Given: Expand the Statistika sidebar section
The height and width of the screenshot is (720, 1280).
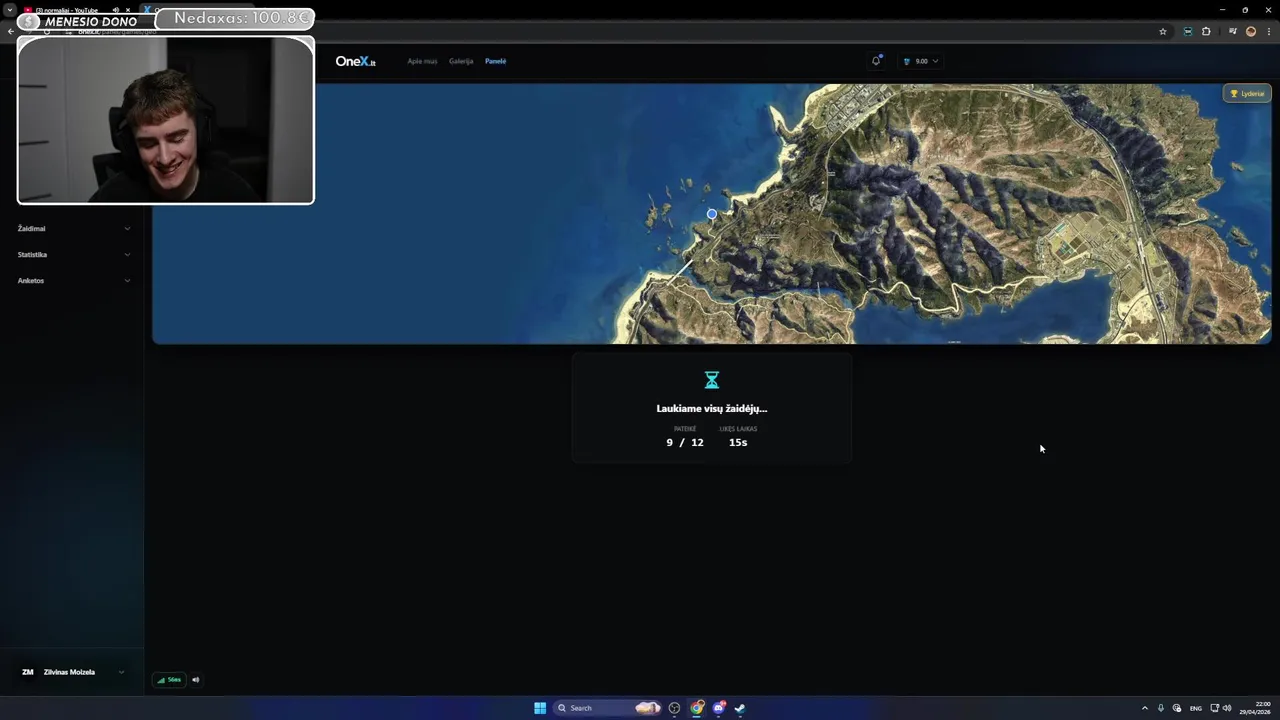Looking at the screenshot, I should pyautogui.click(x=73, y=254).
